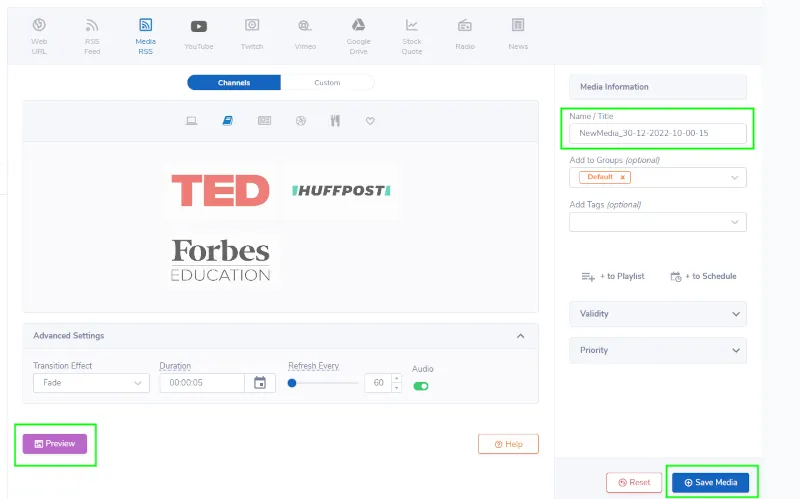Viewport: 800px width, 499px height.
Task: Switch to the Custom tab
Action: click(x=327, y=83)
